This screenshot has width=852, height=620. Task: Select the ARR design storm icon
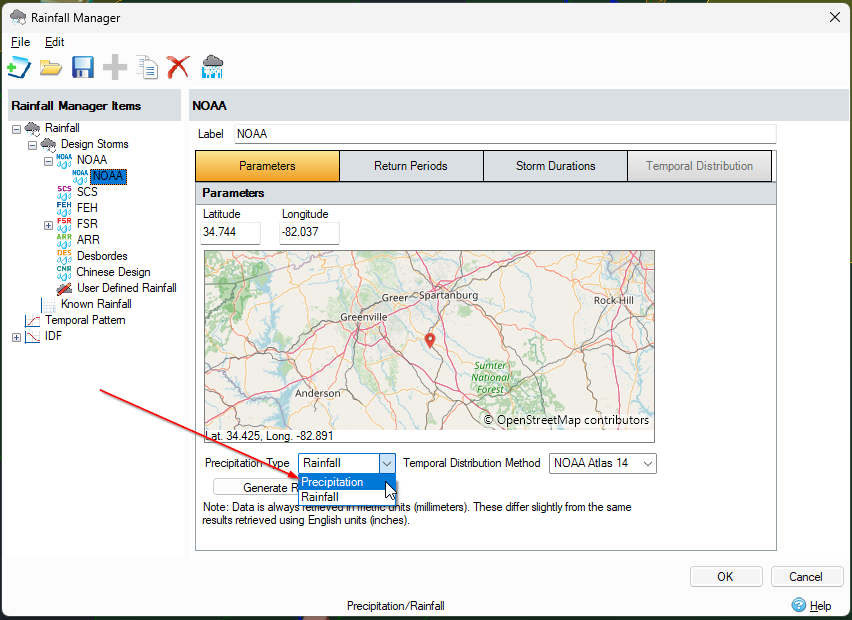pos(64,239)
